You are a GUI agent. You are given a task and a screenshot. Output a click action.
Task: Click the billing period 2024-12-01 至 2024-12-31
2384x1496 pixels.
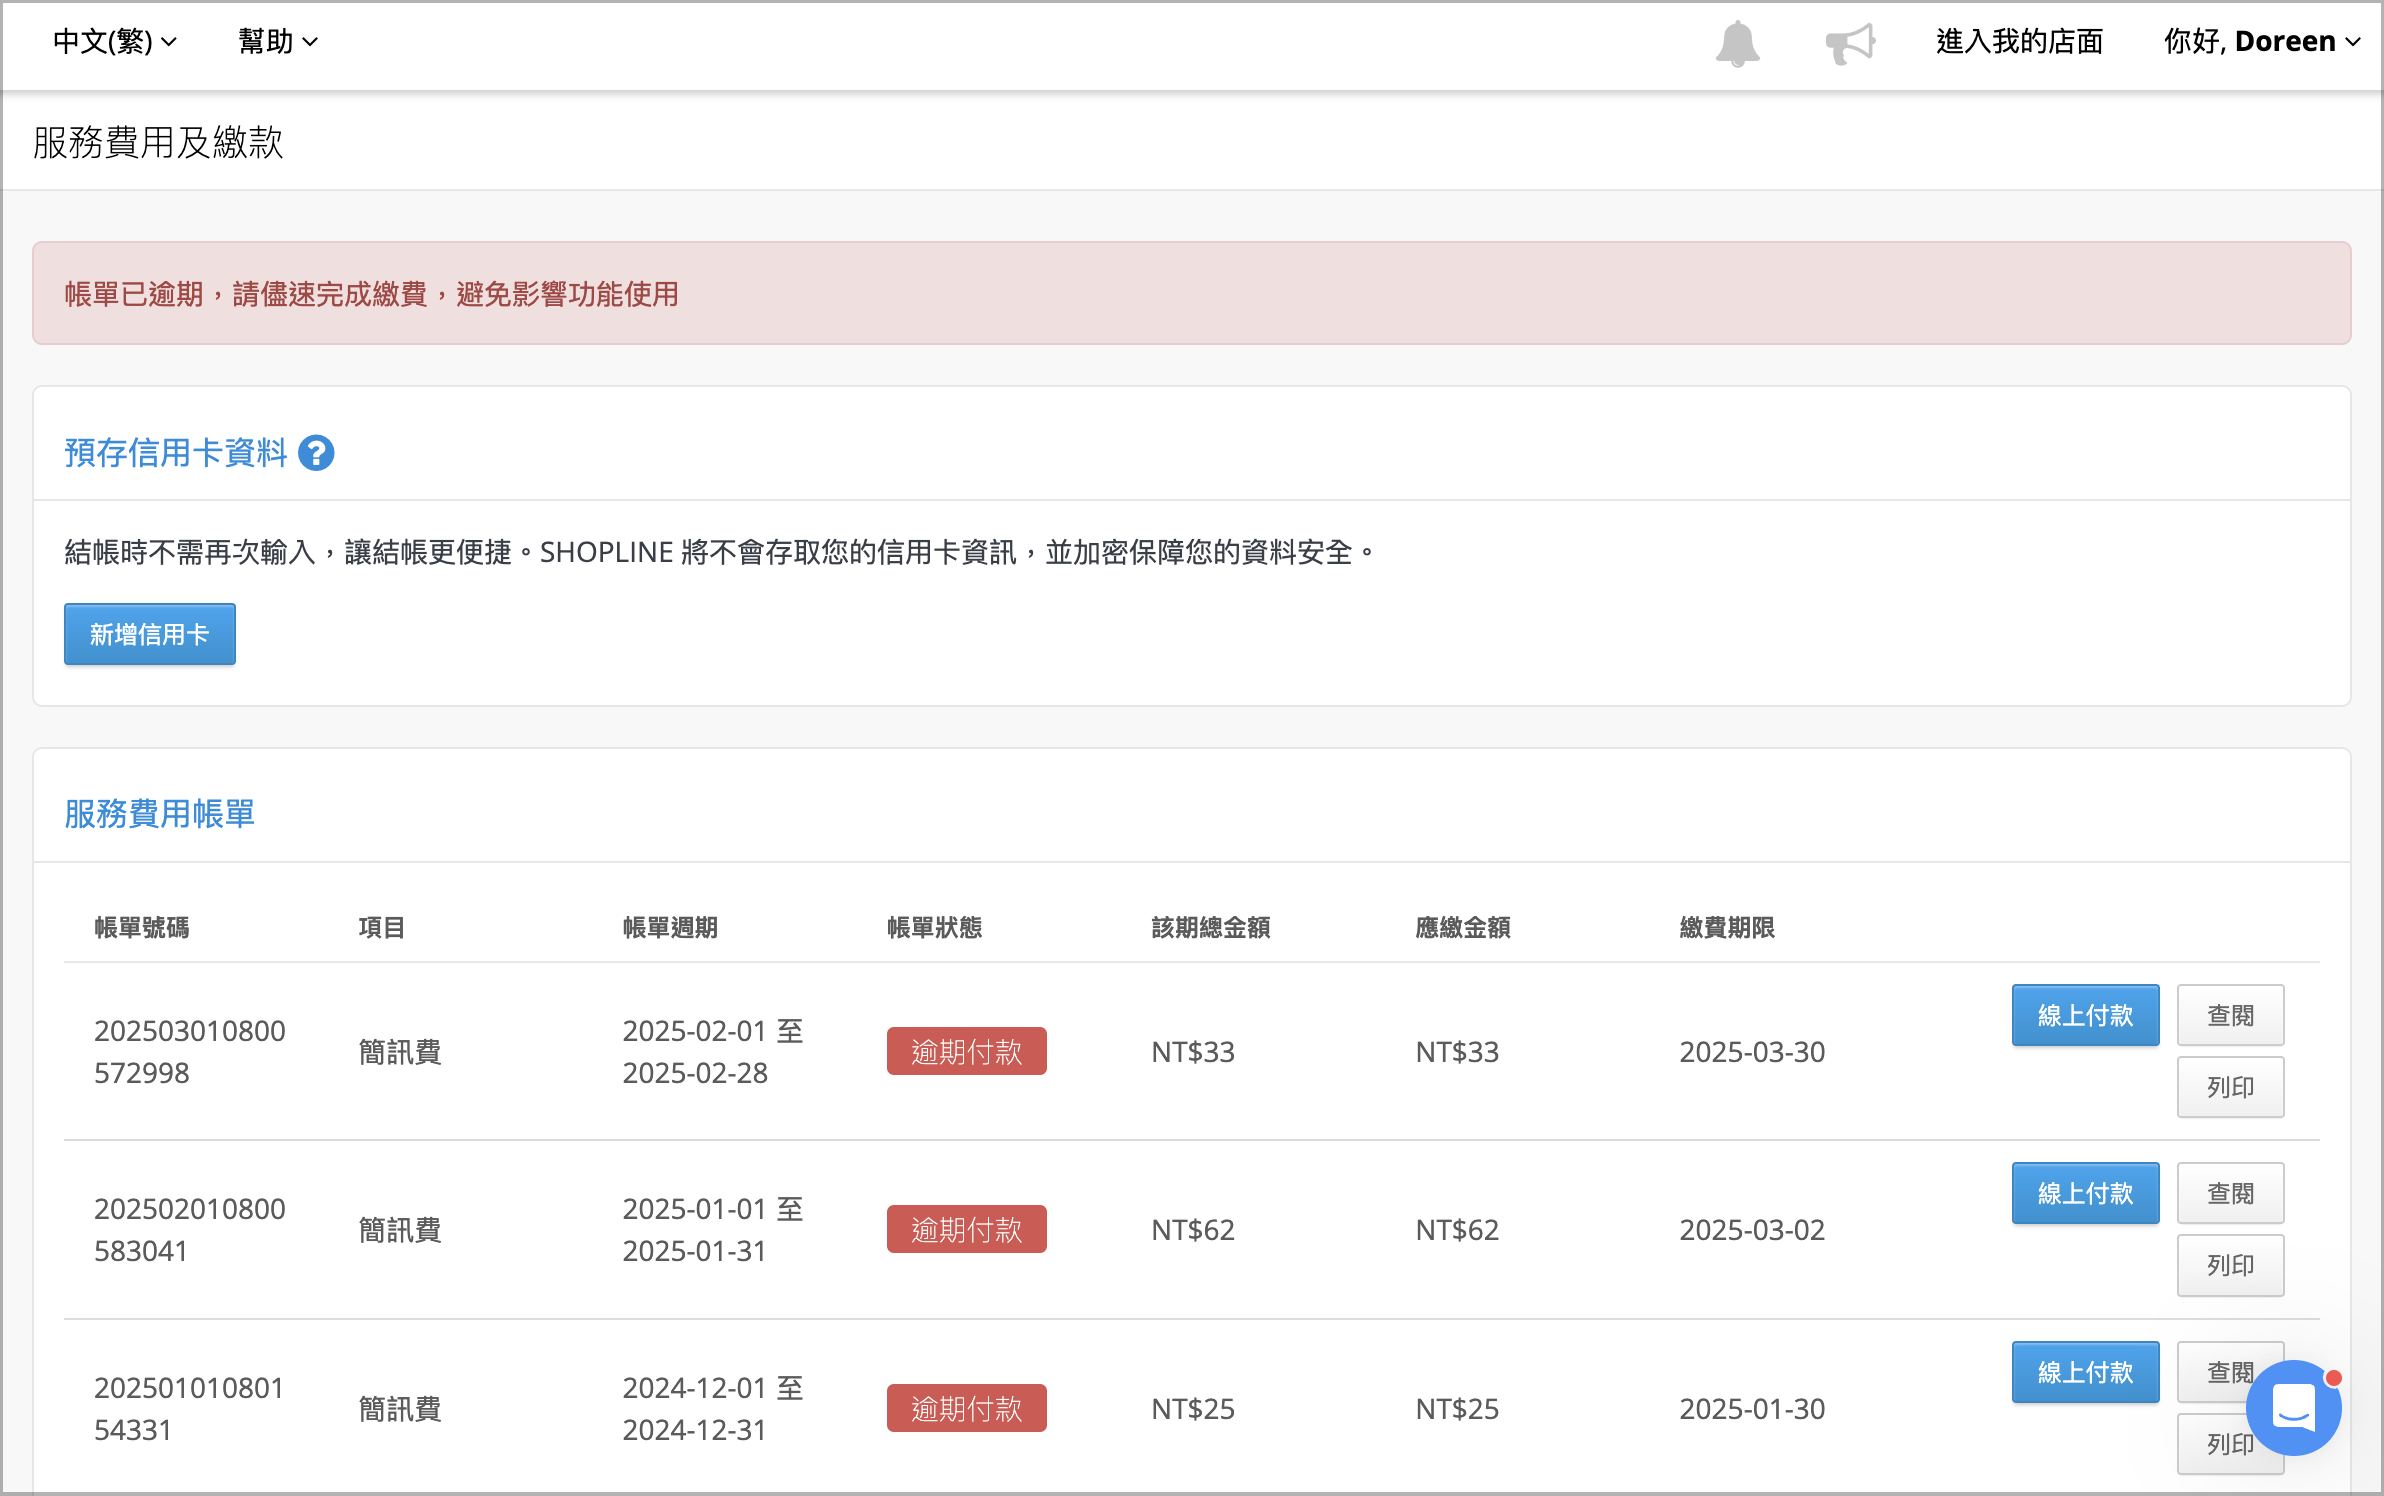click(x=713, y=1408)
